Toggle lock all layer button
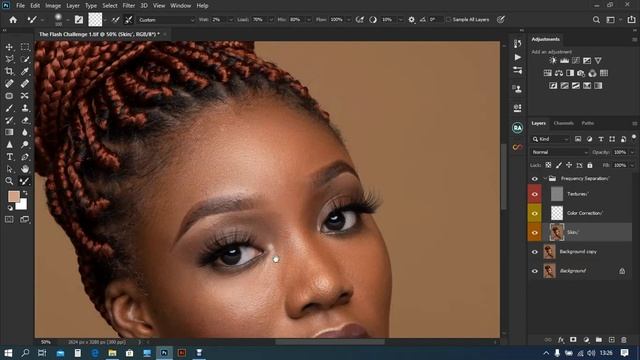Image resolution: width=640 pixels, height=360 pixels. point(590,165)
